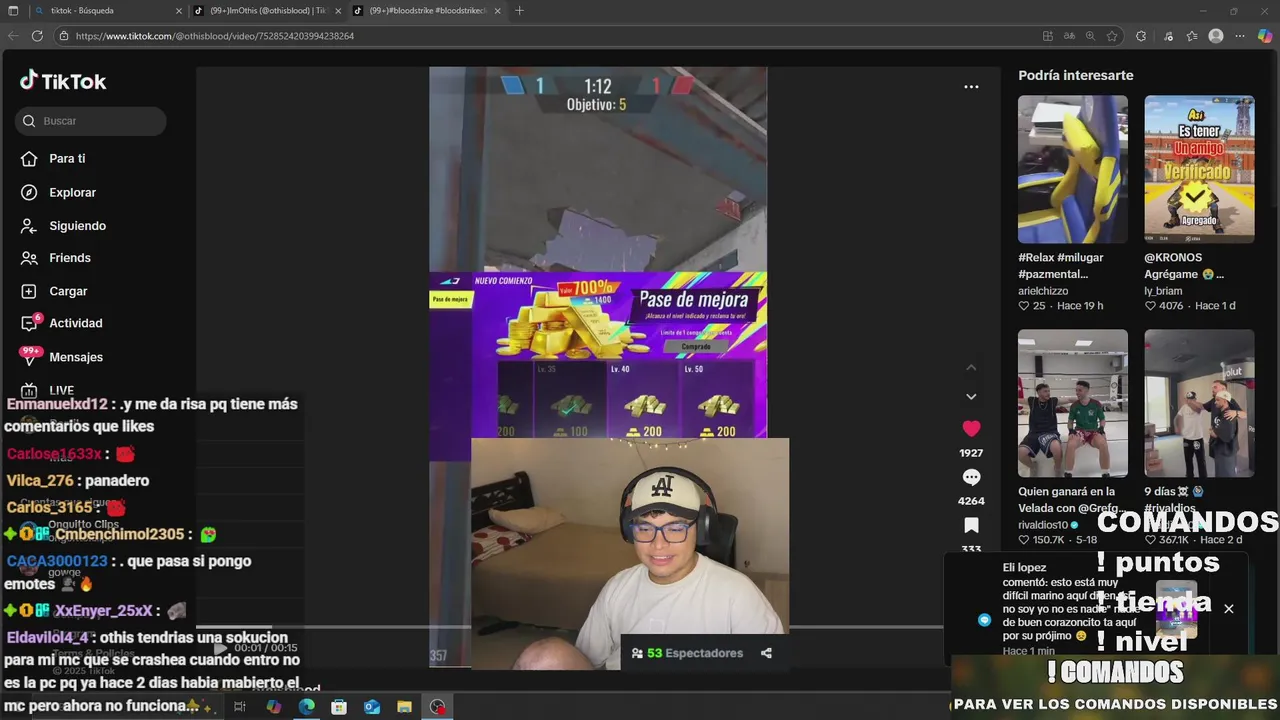Image resolution: width=1280 pixels, height=720 pixels.
Task: Open browser Settings and more menu
Action: (x=1240, y=36)
